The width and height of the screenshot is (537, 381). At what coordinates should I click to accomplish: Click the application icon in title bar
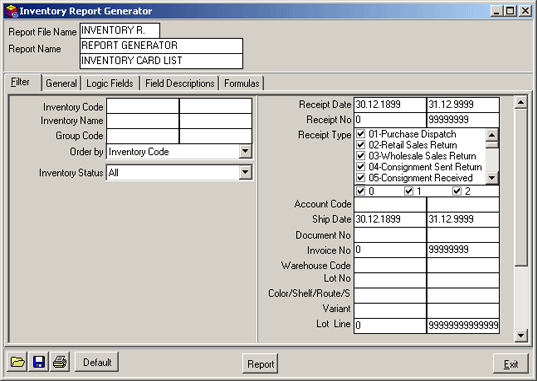tap(11, 11)
